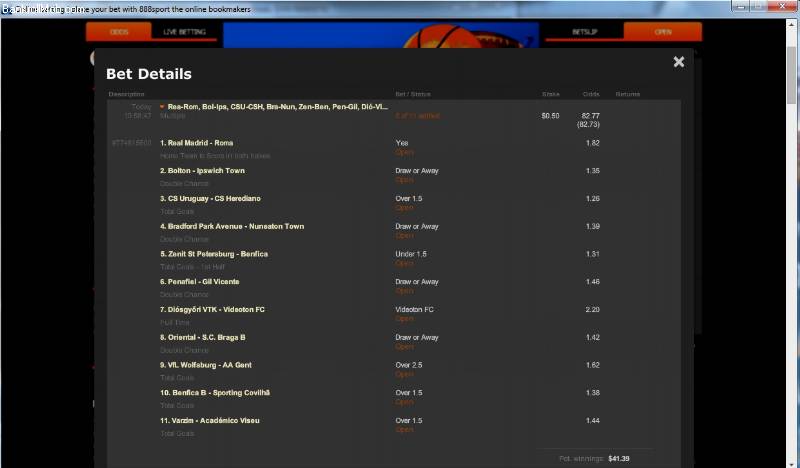Viewport: 800px width, 468px height.
Task: Click the Bet / Status column header
Action: click(413, 94)
